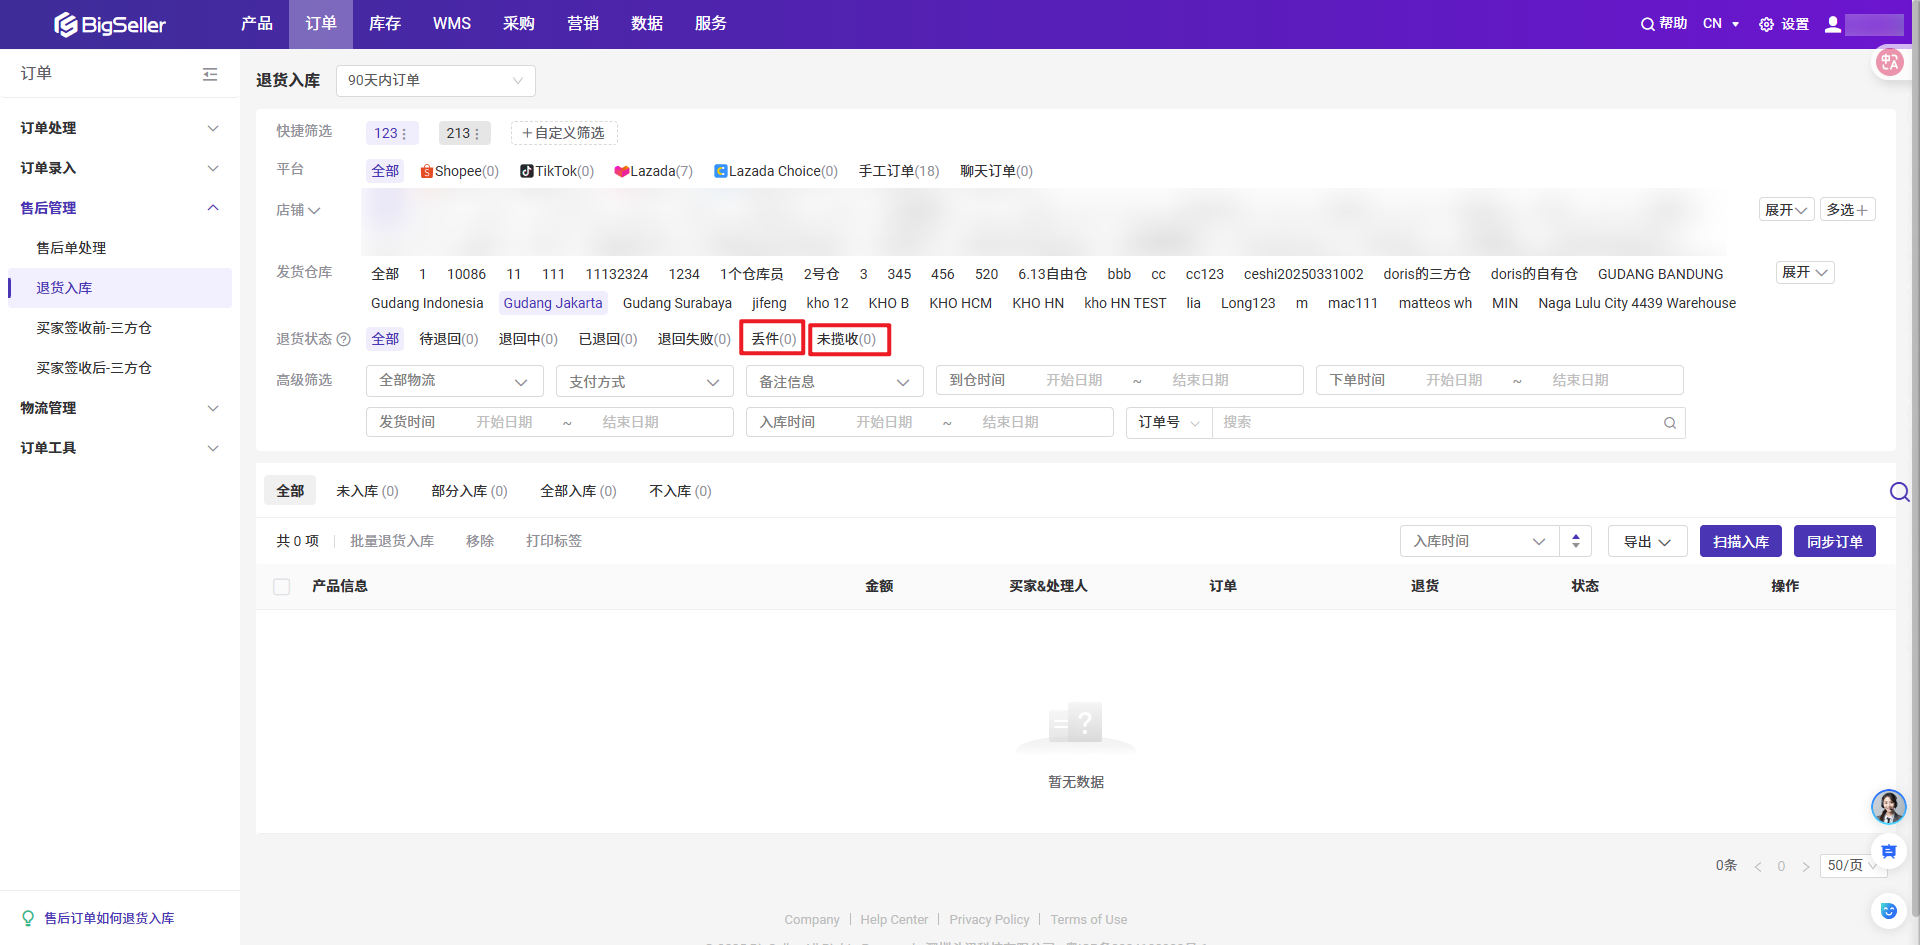Image resolution: width=1920 pixels, height=945 pixels.
Task: Open options dots on quick filter 123
Action: [x=404, y=133]
